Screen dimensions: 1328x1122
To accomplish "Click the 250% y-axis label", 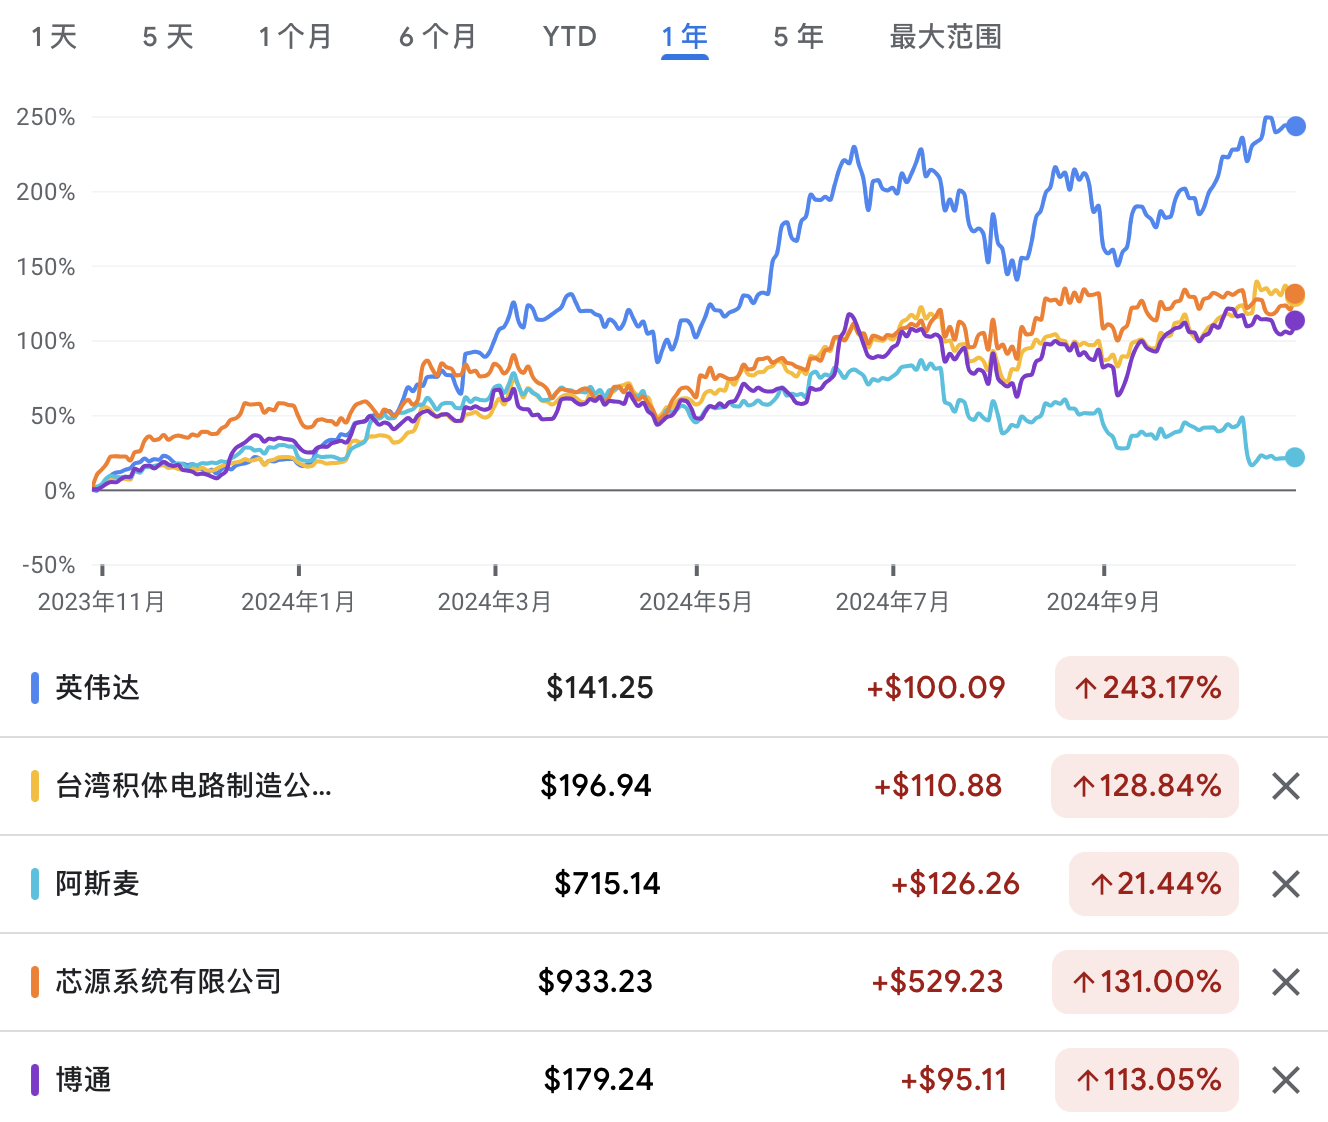I will (x=46, y=117).
